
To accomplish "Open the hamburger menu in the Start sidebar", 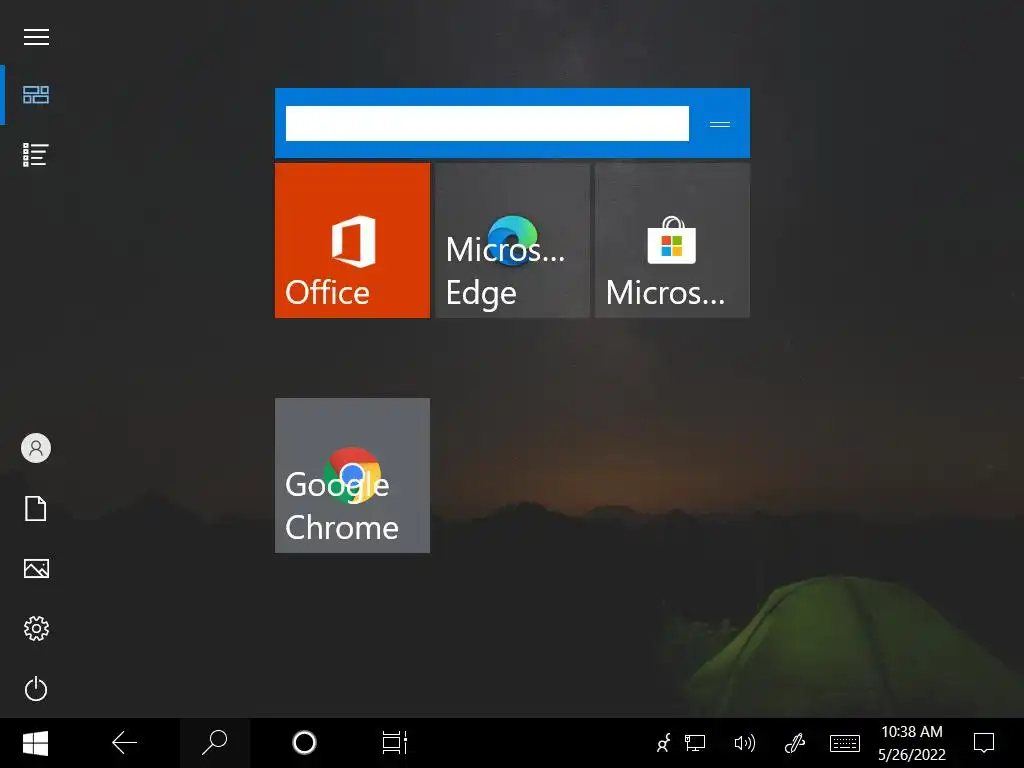I will coord(36,37).
